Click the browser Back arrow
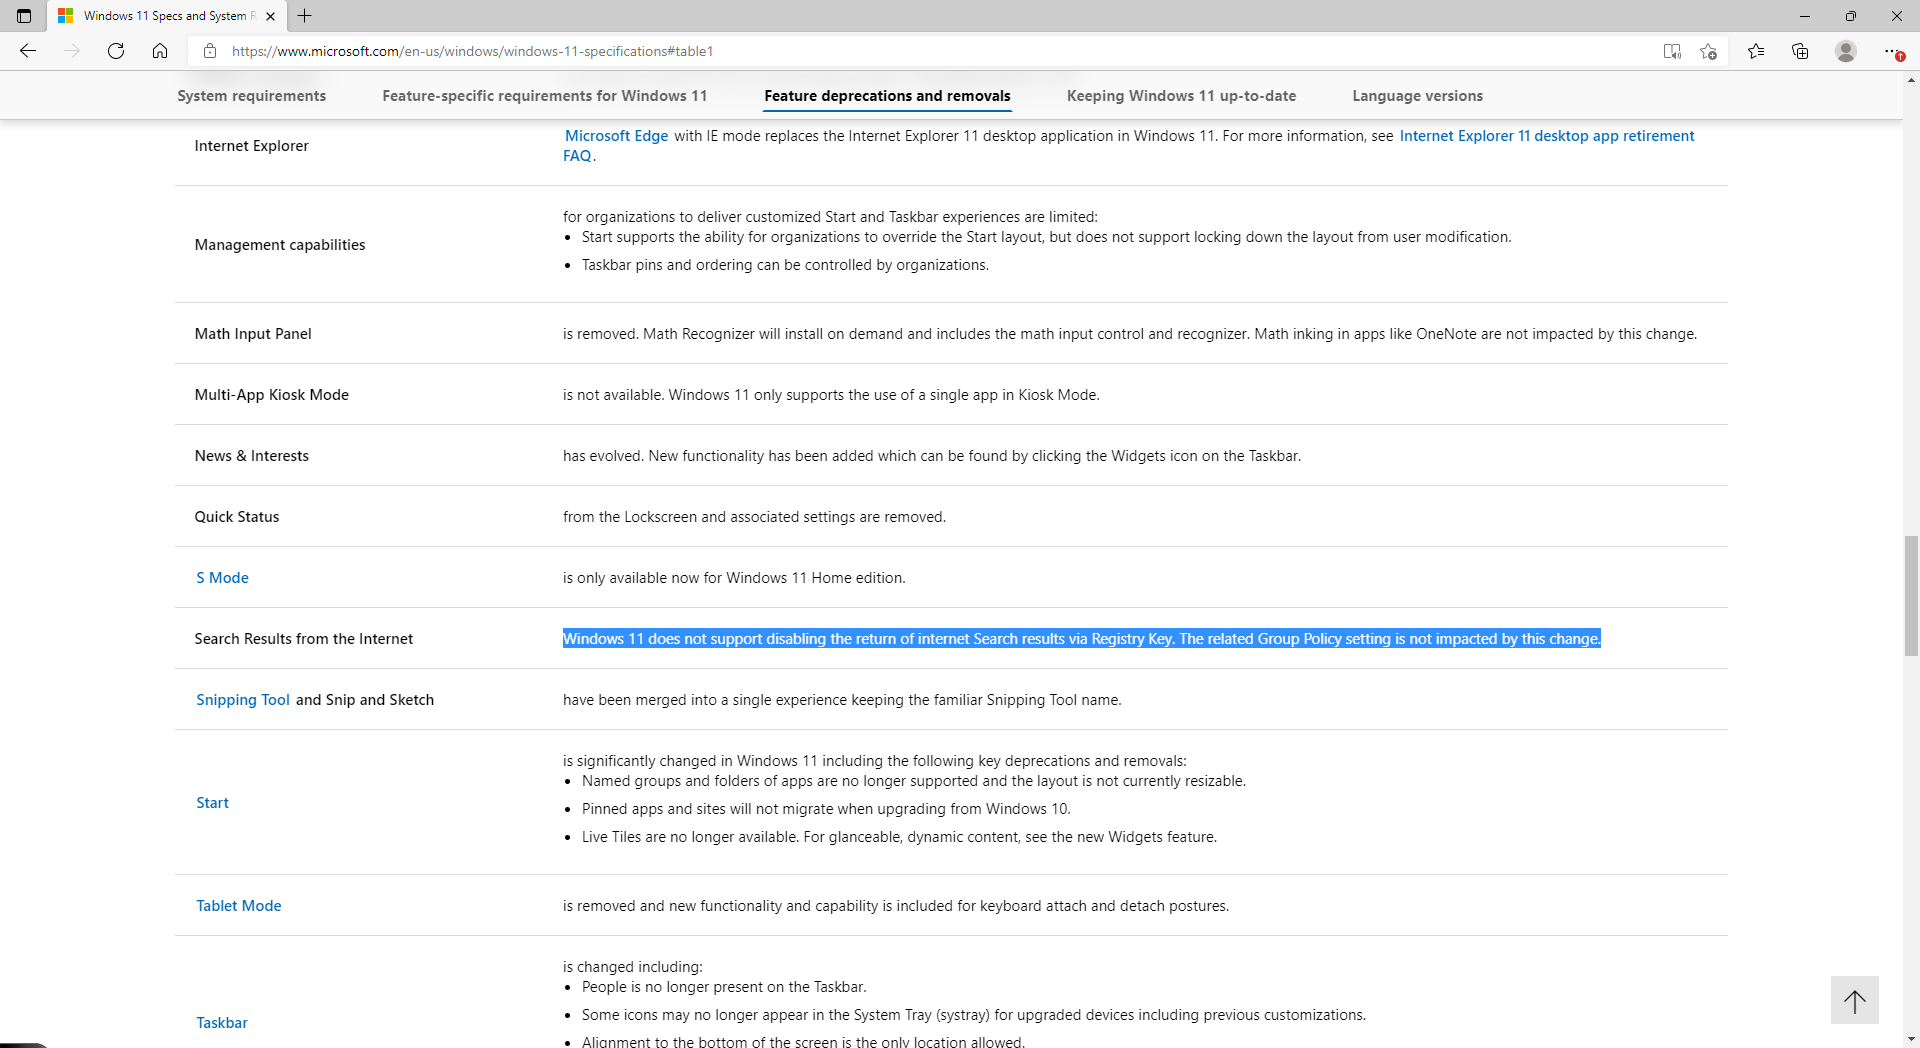Viewport: 1920px width, 1048px height. tap(28, 51)
